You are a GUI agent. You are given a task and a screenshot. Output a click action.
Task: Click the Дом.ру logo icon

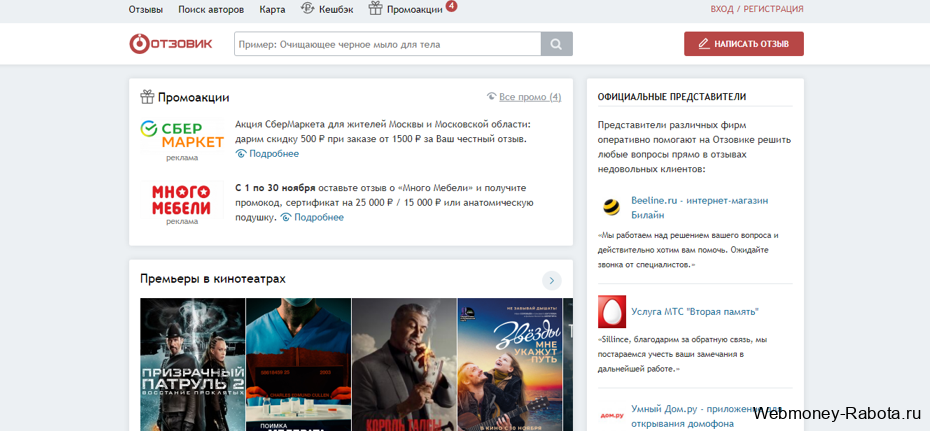[x=611, y=416]
